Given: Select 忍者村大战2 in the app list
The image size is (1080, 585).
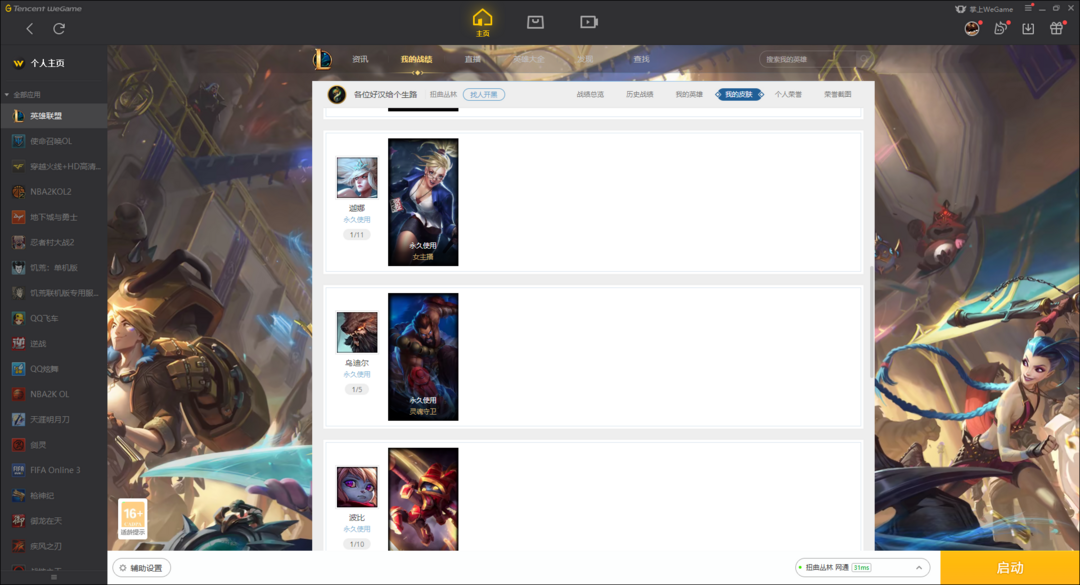Looking at the screenshot, I should click(x=54, y=243).
